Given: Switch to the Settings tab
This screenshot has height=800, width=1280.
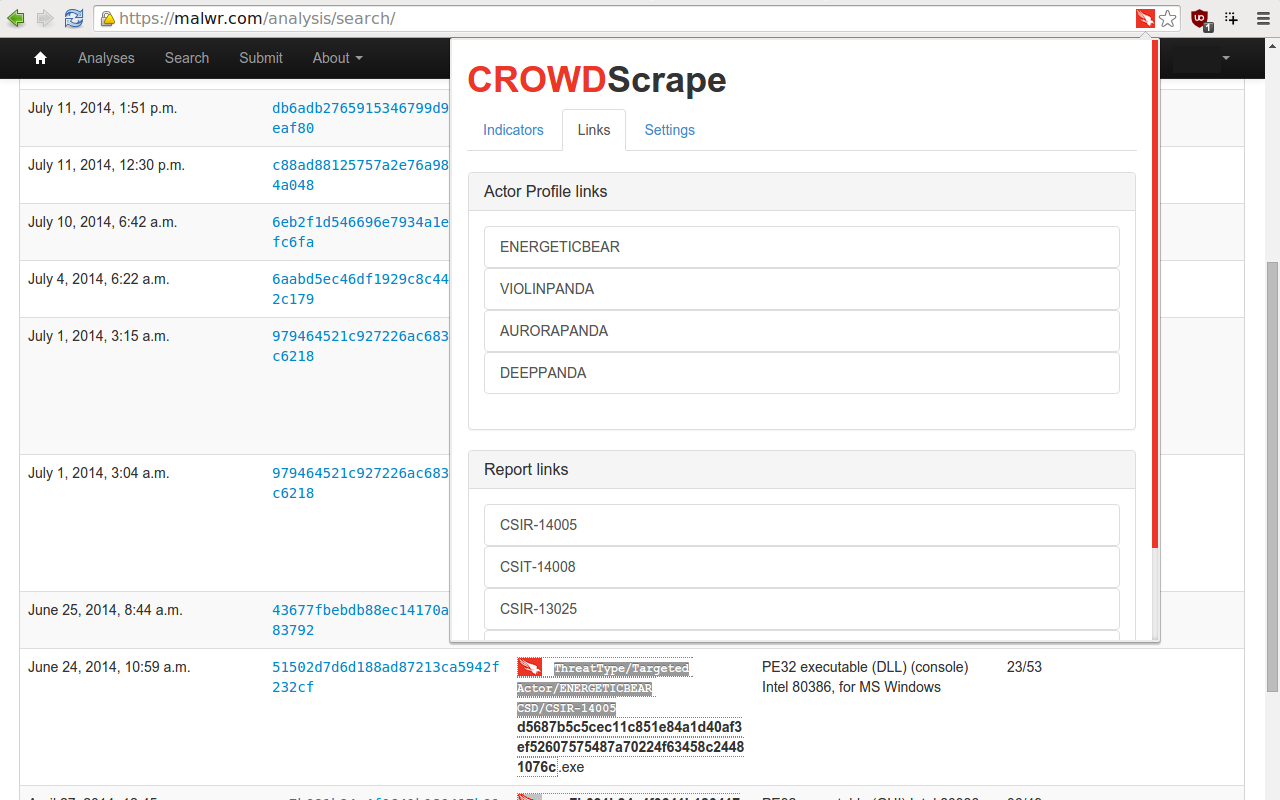Looking at the screenshot, I should point(669,130).
